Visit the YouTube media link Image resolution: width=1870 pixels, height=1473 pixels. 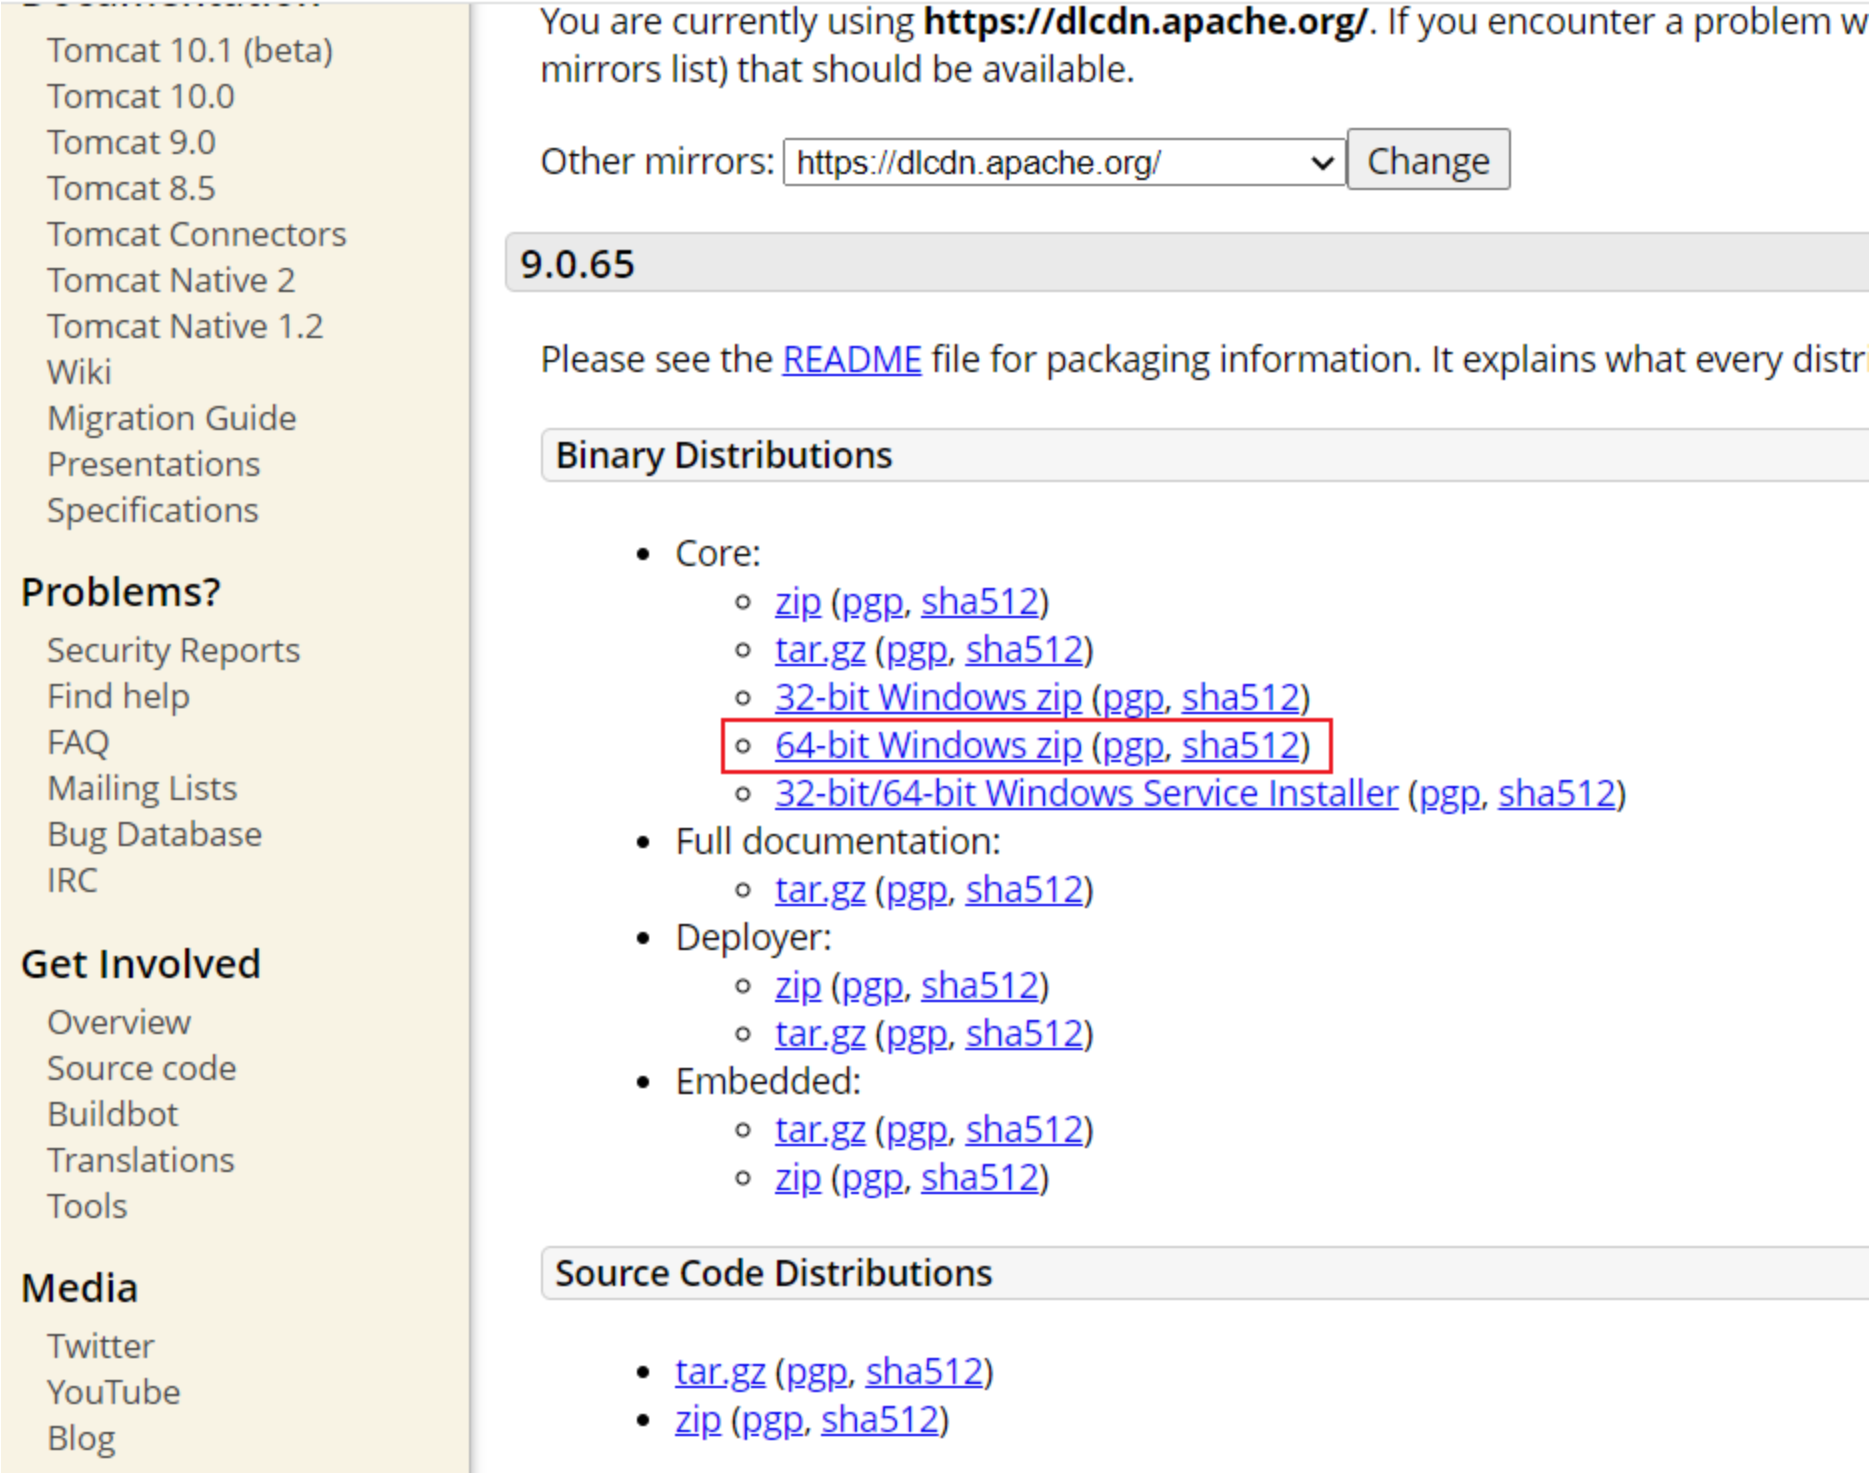(x=114, y=1392)
